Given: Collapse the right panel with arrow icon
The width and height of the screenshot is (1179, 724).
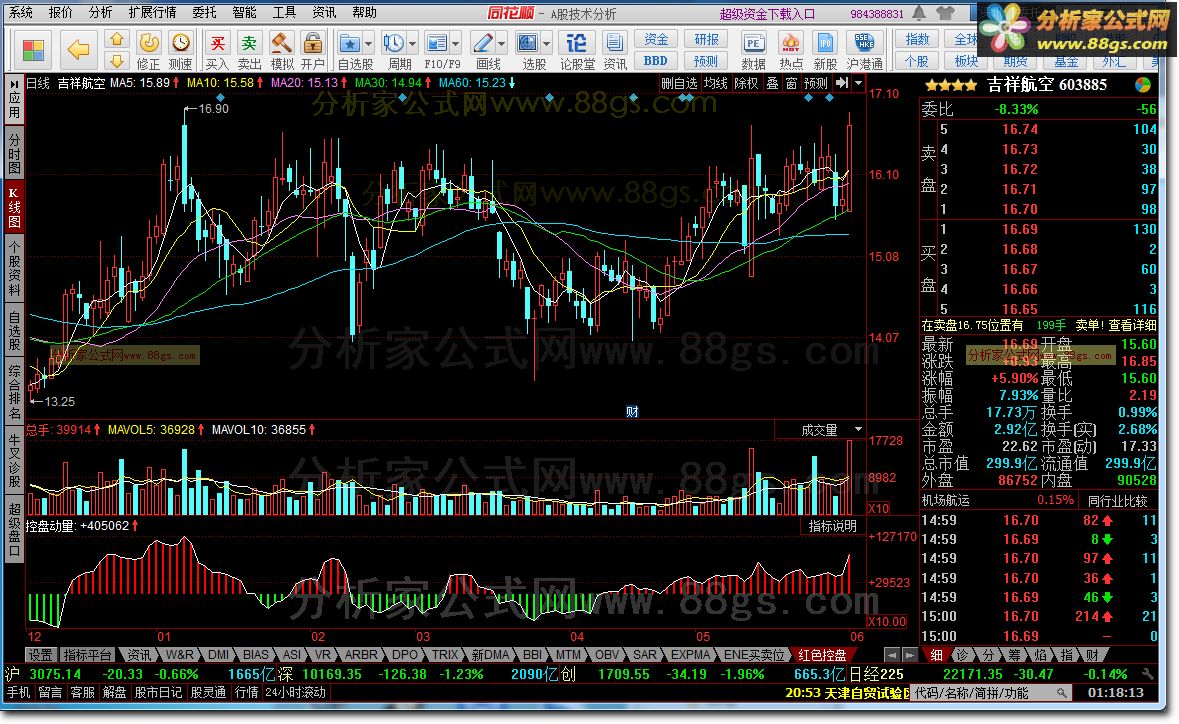Looking at the screenshot, I should 842,83.
